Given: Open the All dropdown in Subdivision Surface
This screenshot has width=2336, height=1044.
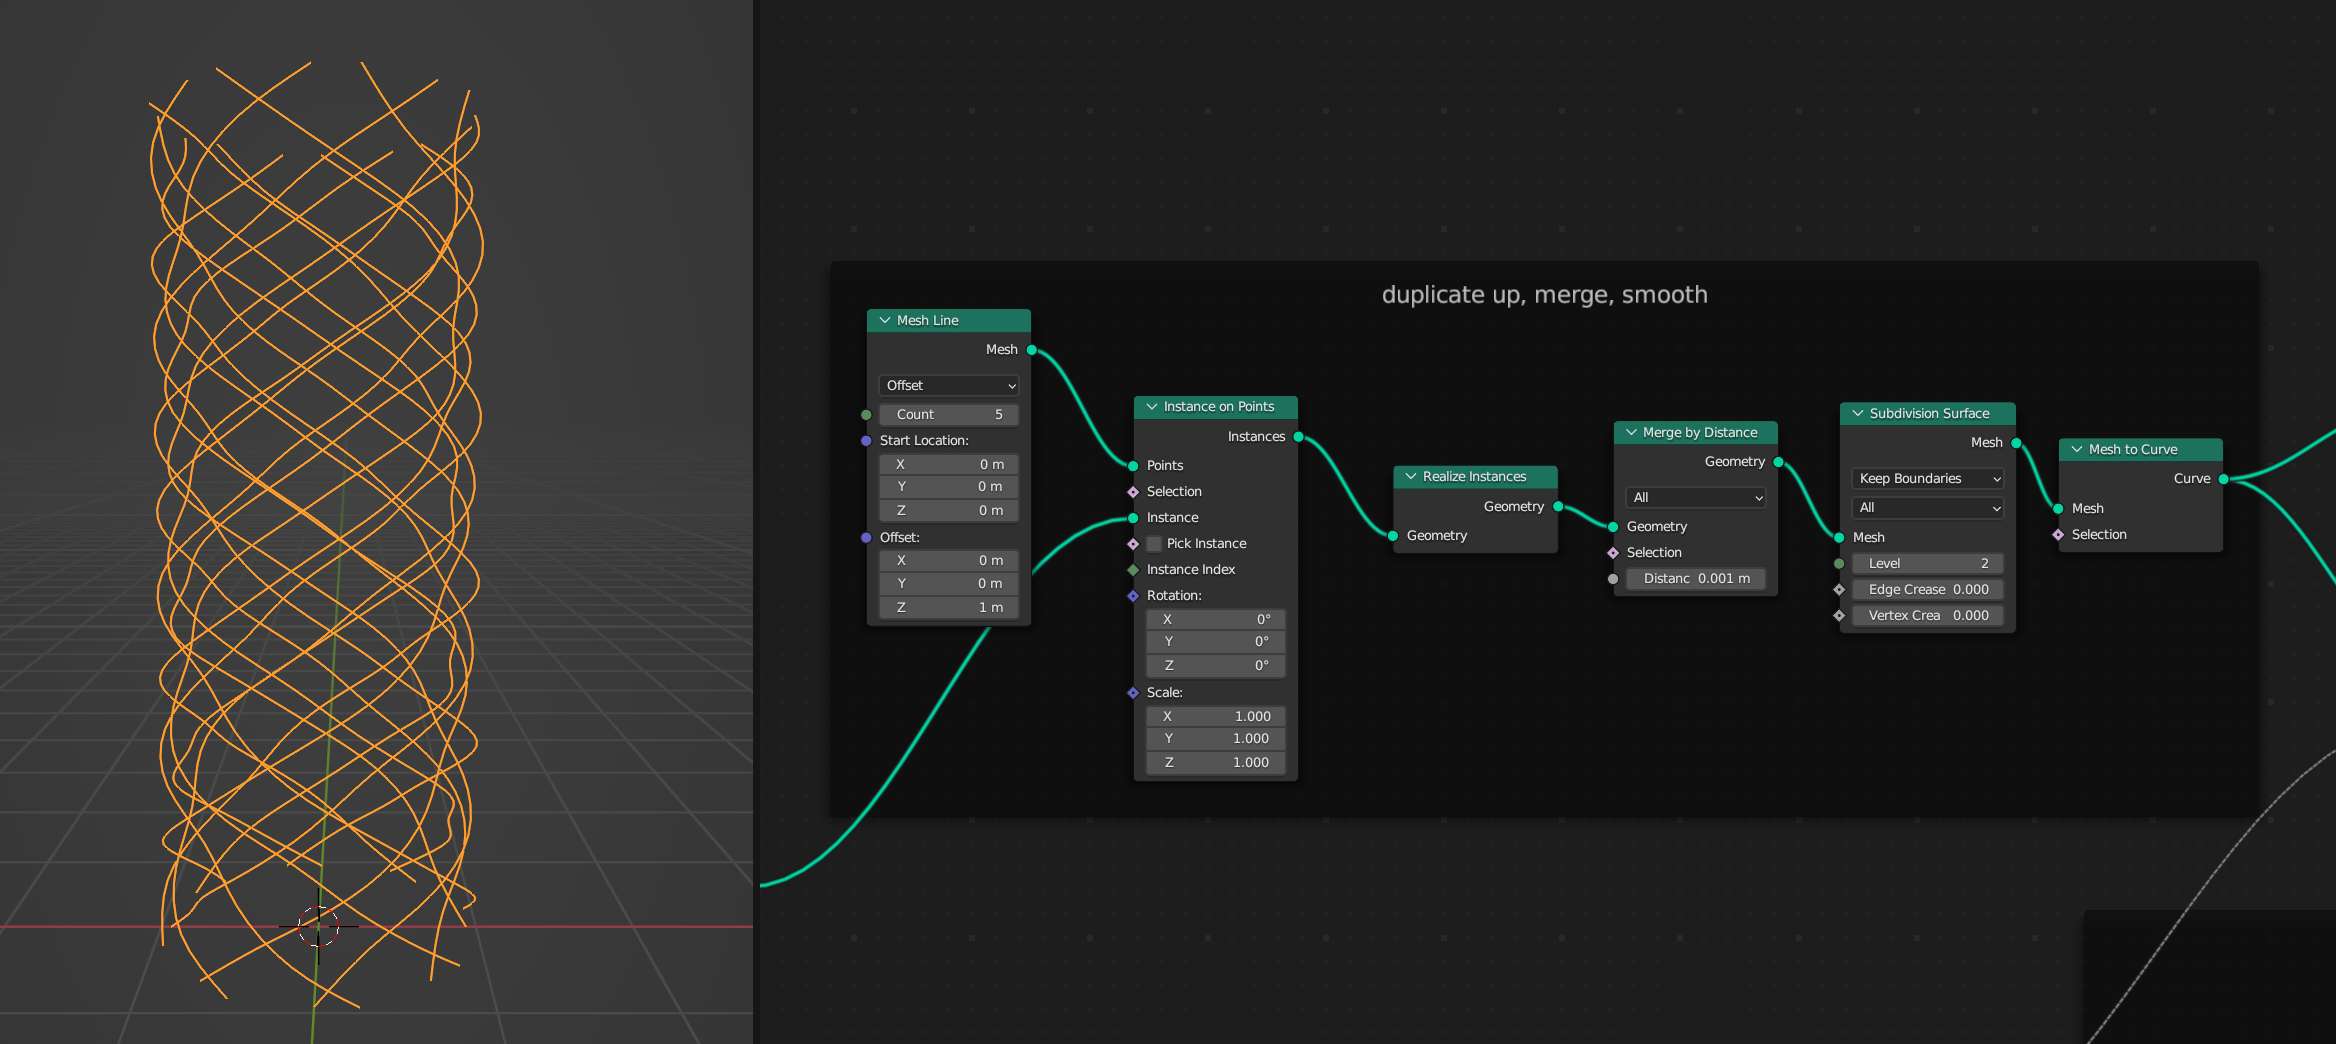Looking at the screenshot, I should tap(1928, 508).
